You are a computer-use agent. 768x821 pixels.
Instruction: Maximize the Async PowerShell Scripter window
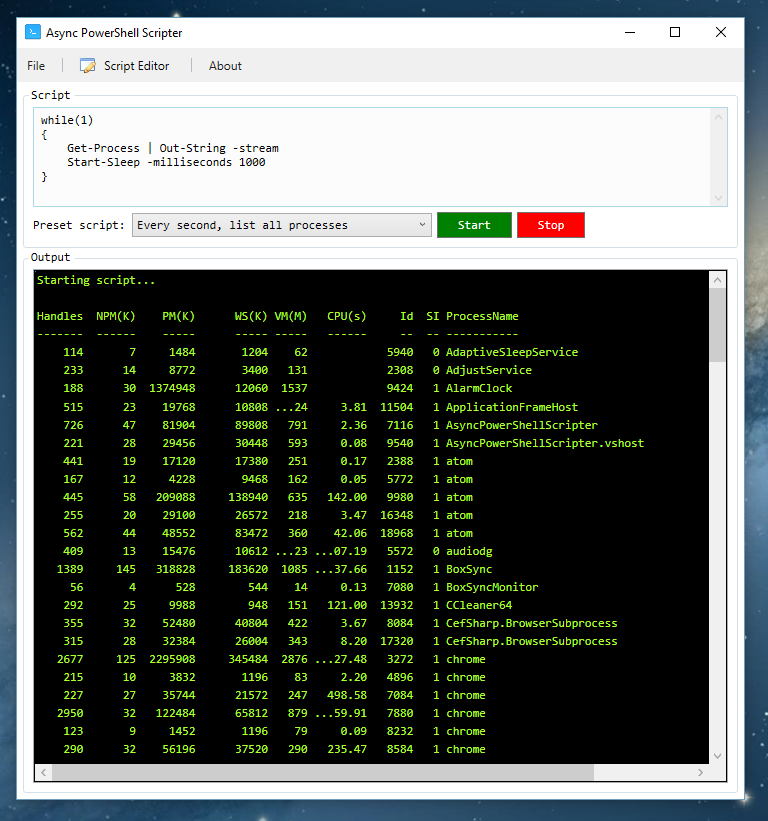[675, 32]
